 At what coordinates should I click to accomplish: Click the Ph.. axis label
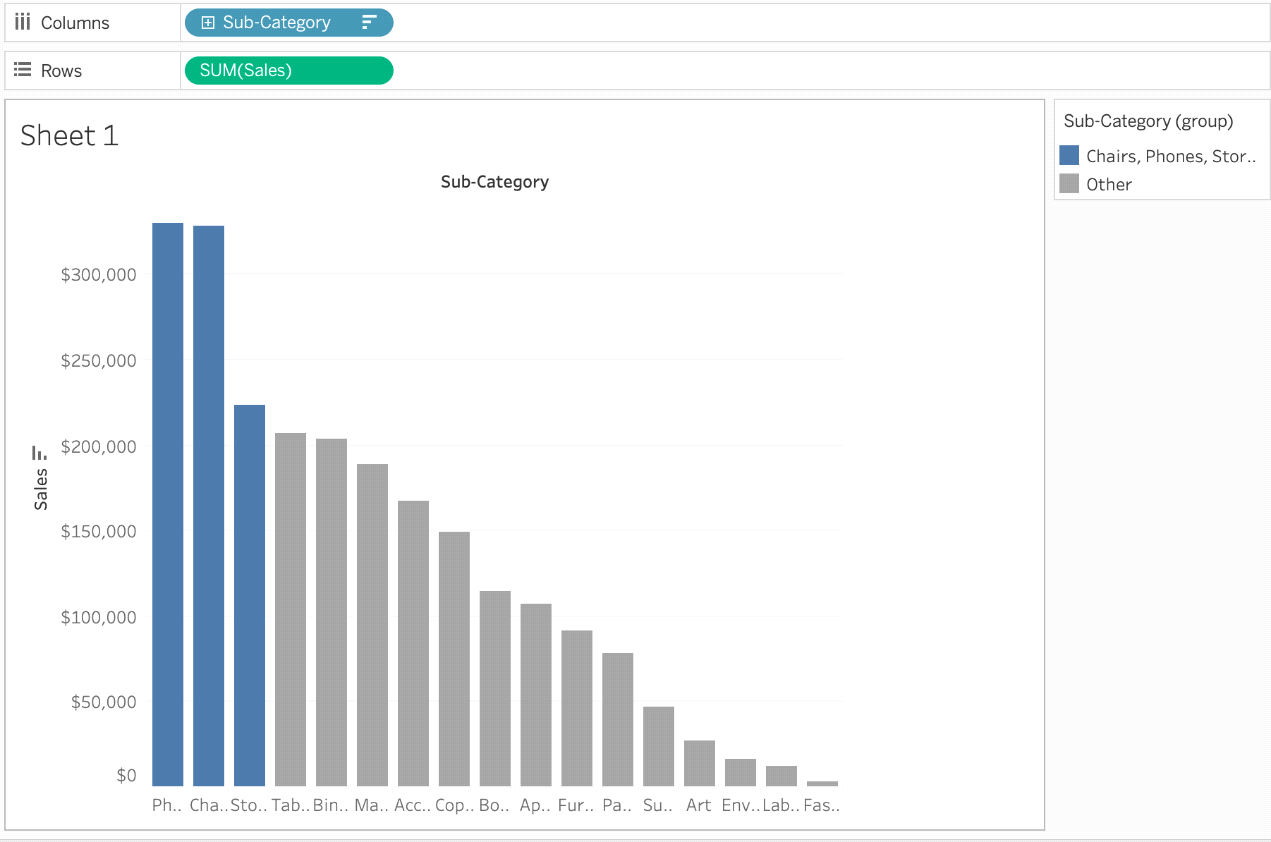tap(166, 804)
